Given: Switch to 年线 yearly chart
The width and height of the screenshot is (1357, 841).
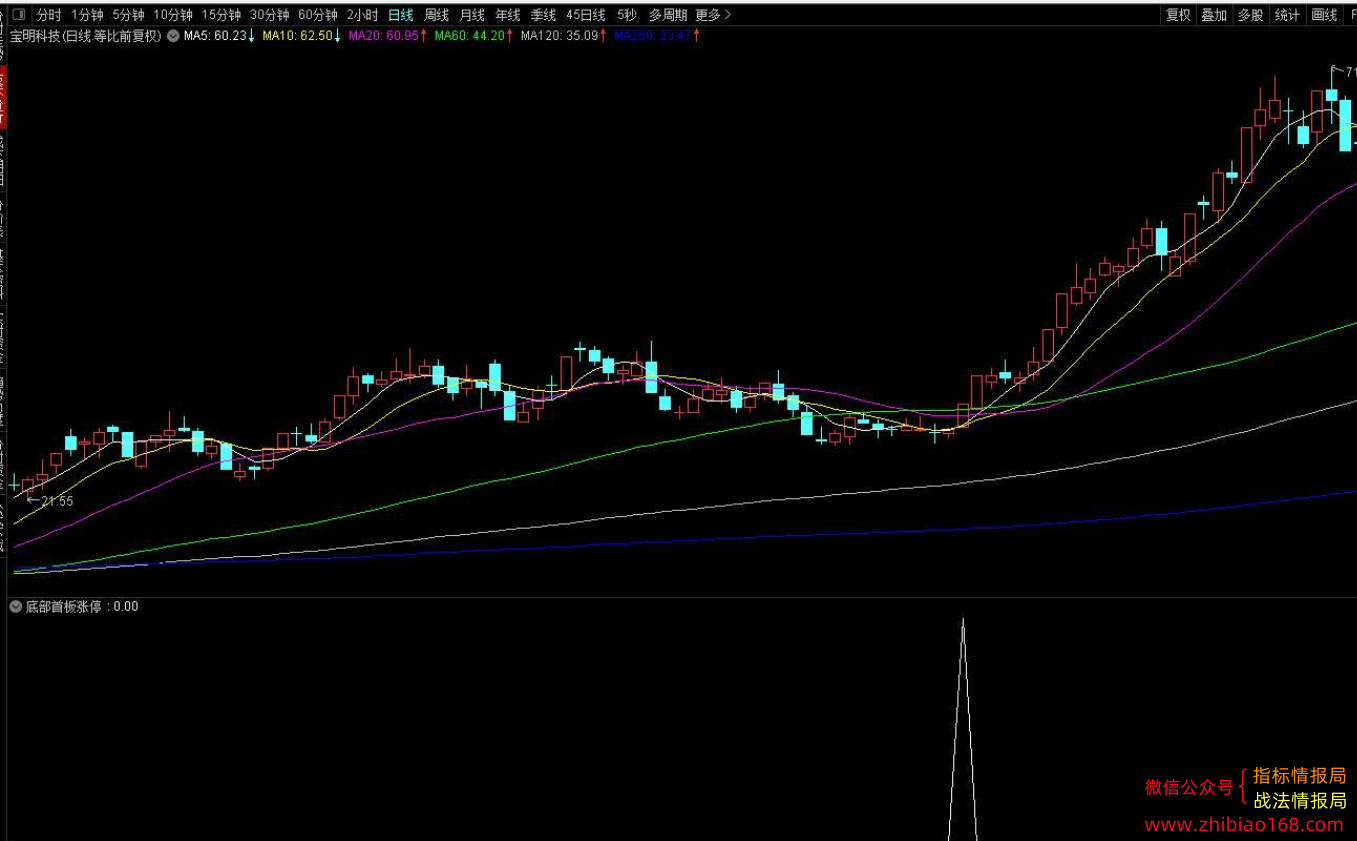Looking at the screenshot, I should pos(508,15).
